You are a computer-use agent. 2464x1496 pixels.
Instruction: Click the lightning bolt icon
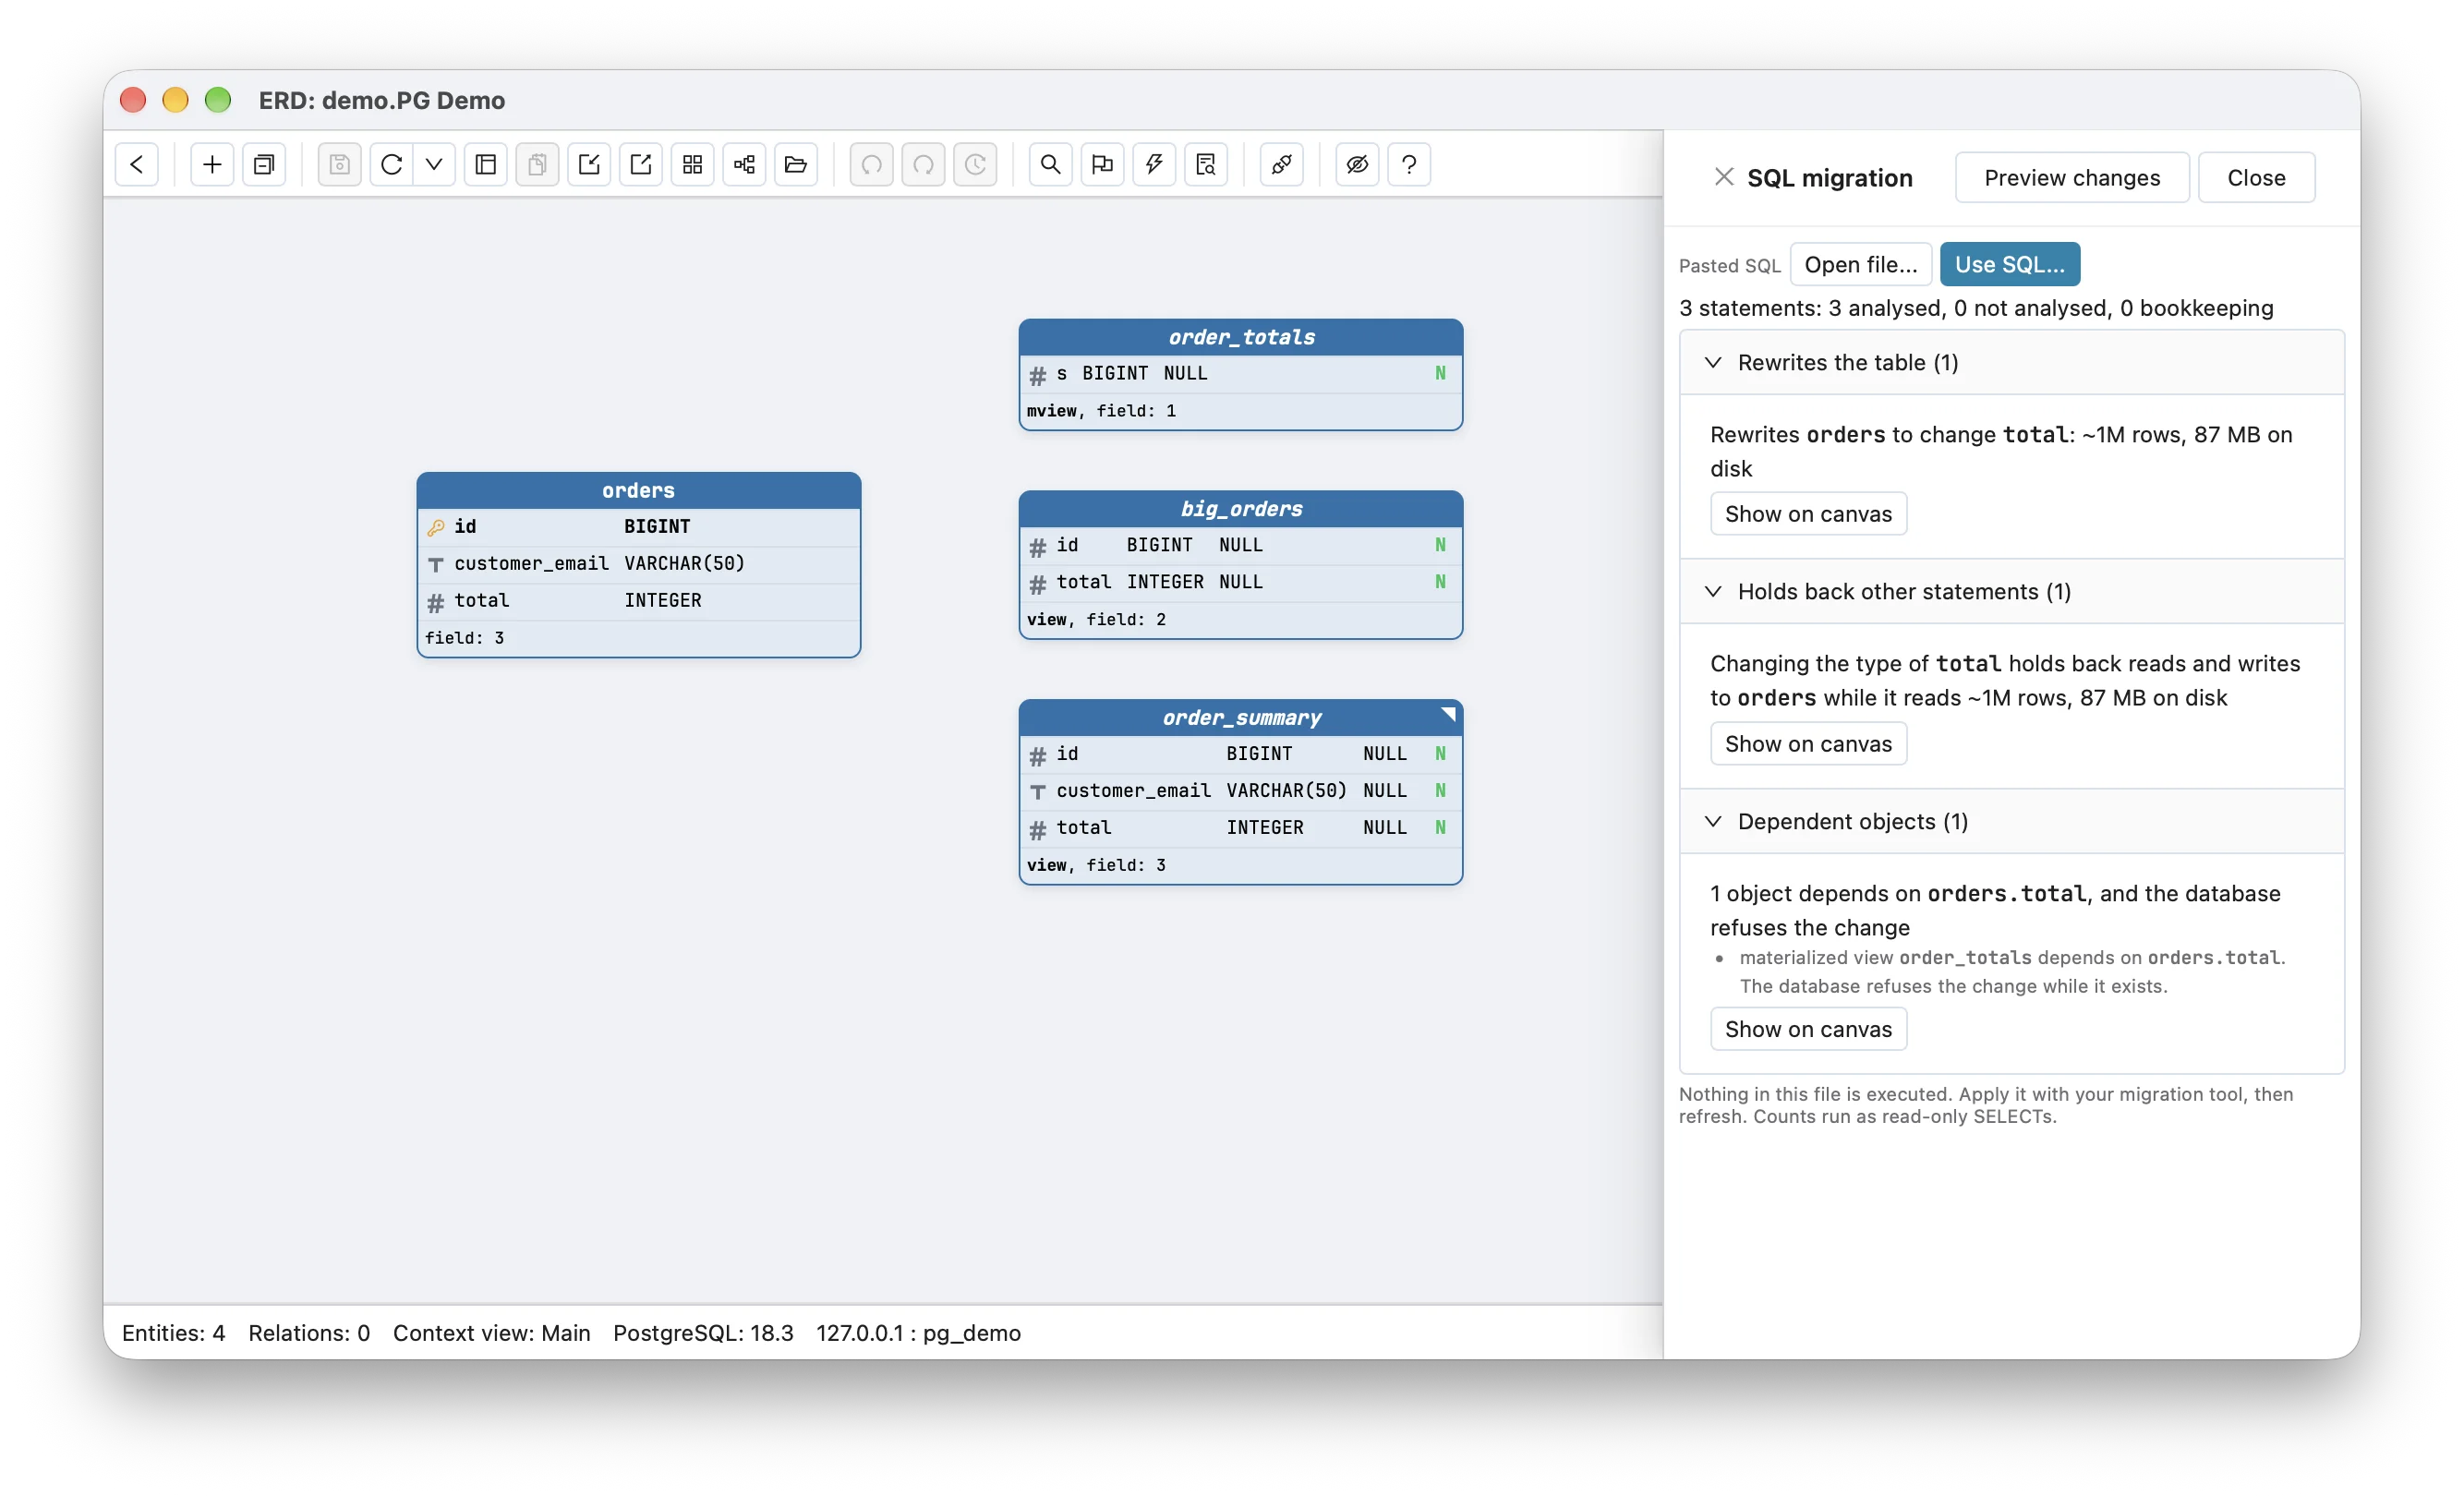1154,164
